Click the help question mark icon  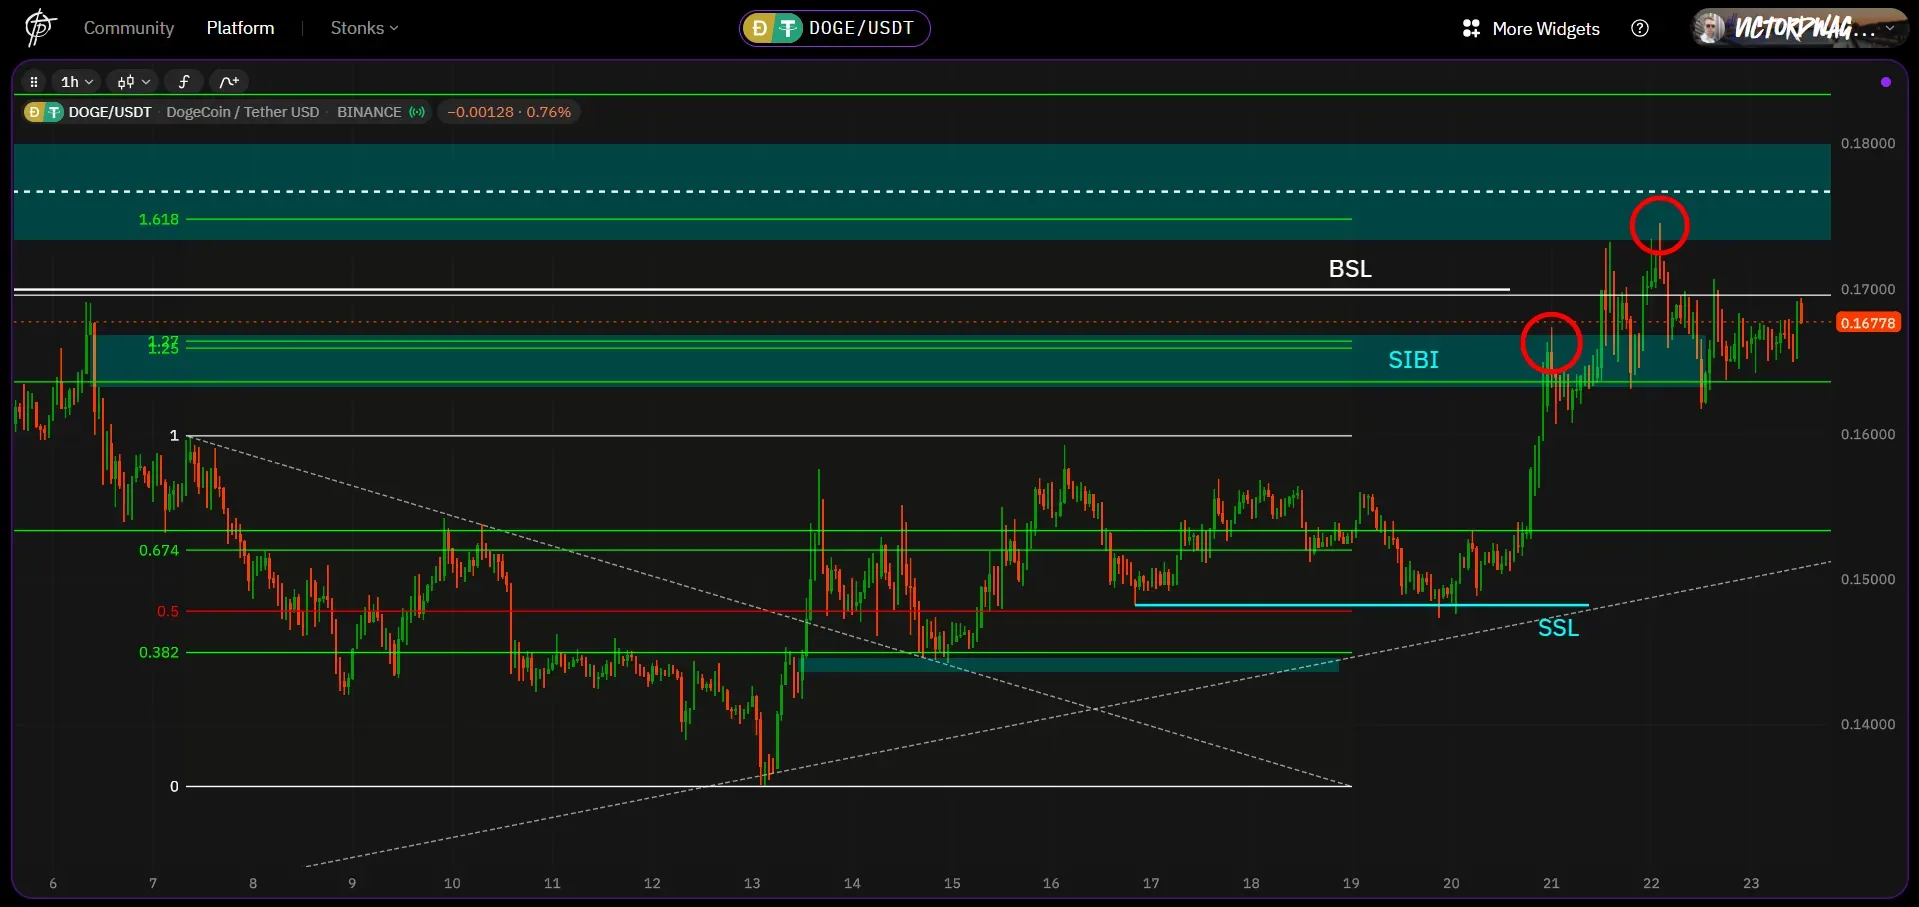coord(1640,28)
